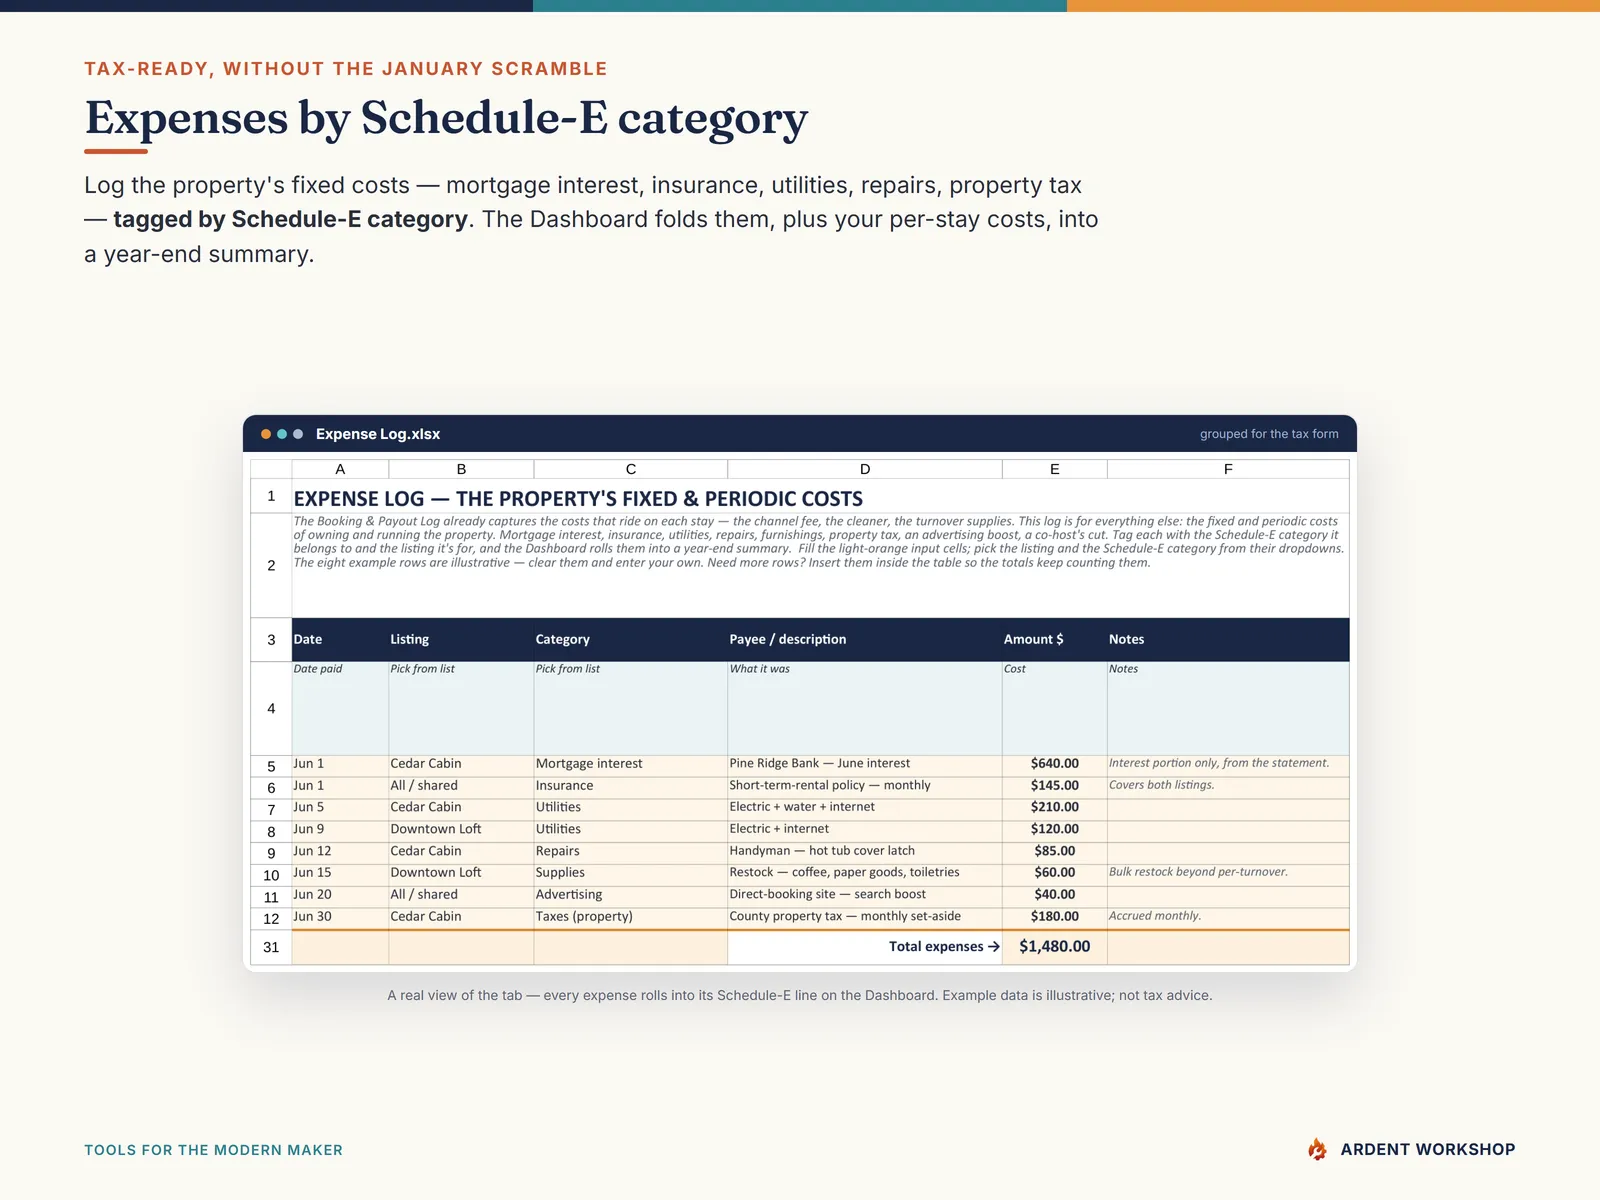Select column E header
Screen dimensions: 1600x1200
coord(1055,469)
